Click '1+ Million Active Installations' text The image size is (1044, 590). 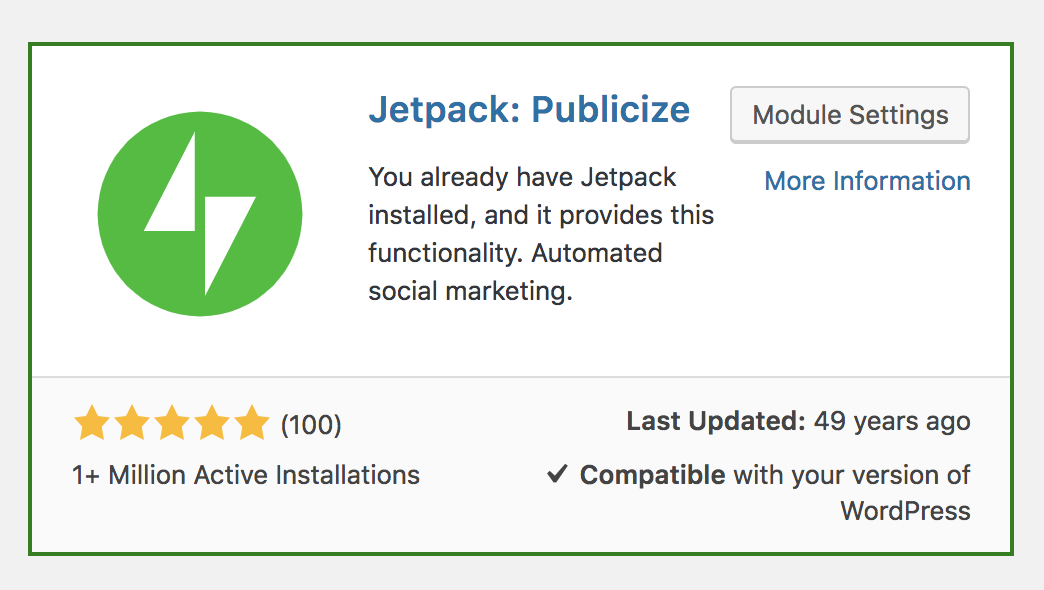(x=246, y=475)
